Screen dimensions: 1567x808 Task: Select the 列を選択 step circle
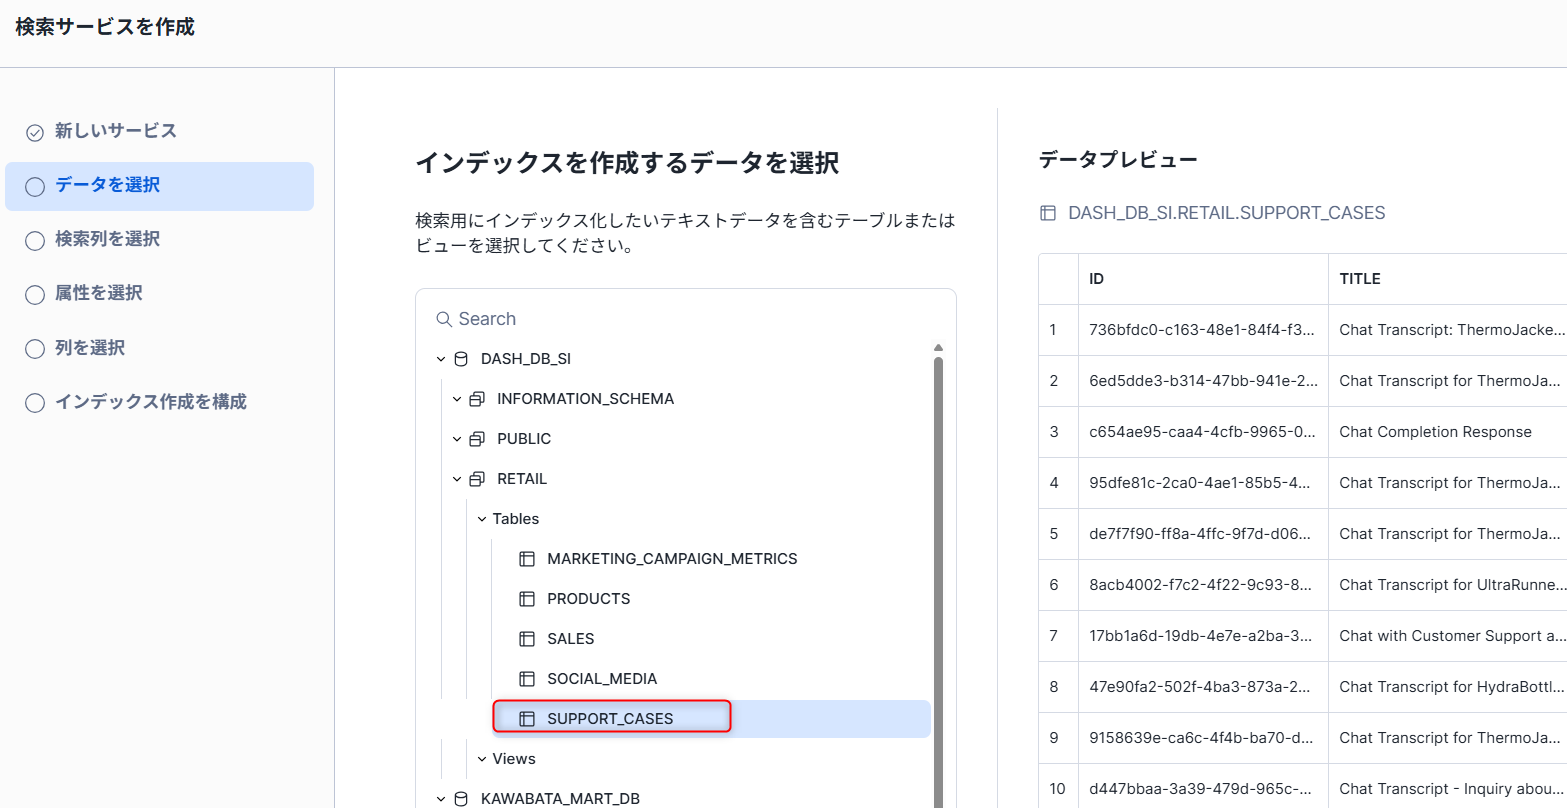(35, 349)
